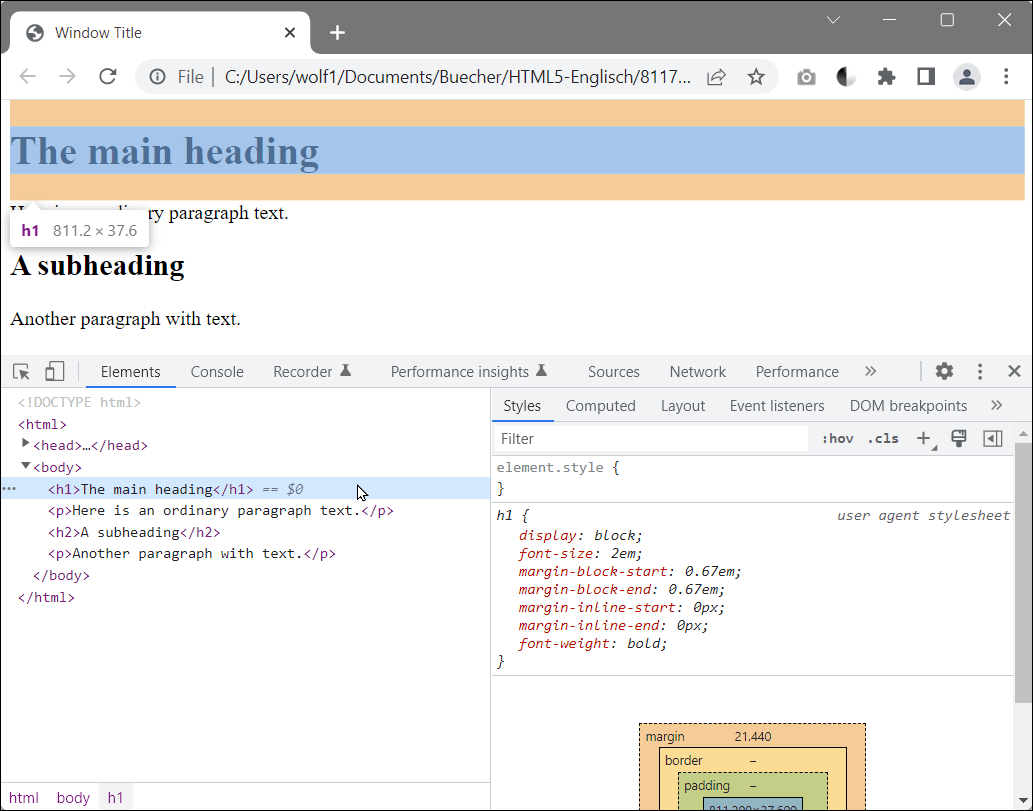Open DevTools settings gear
Screen dimensions: 1033x811
(x=944, y=372)
